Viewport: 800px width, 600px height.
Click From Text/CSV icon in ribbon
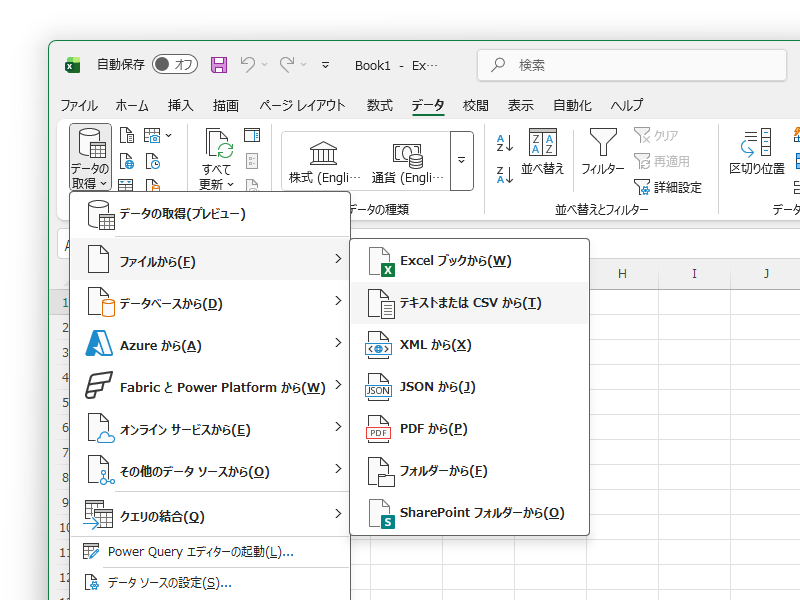(127, 136)
